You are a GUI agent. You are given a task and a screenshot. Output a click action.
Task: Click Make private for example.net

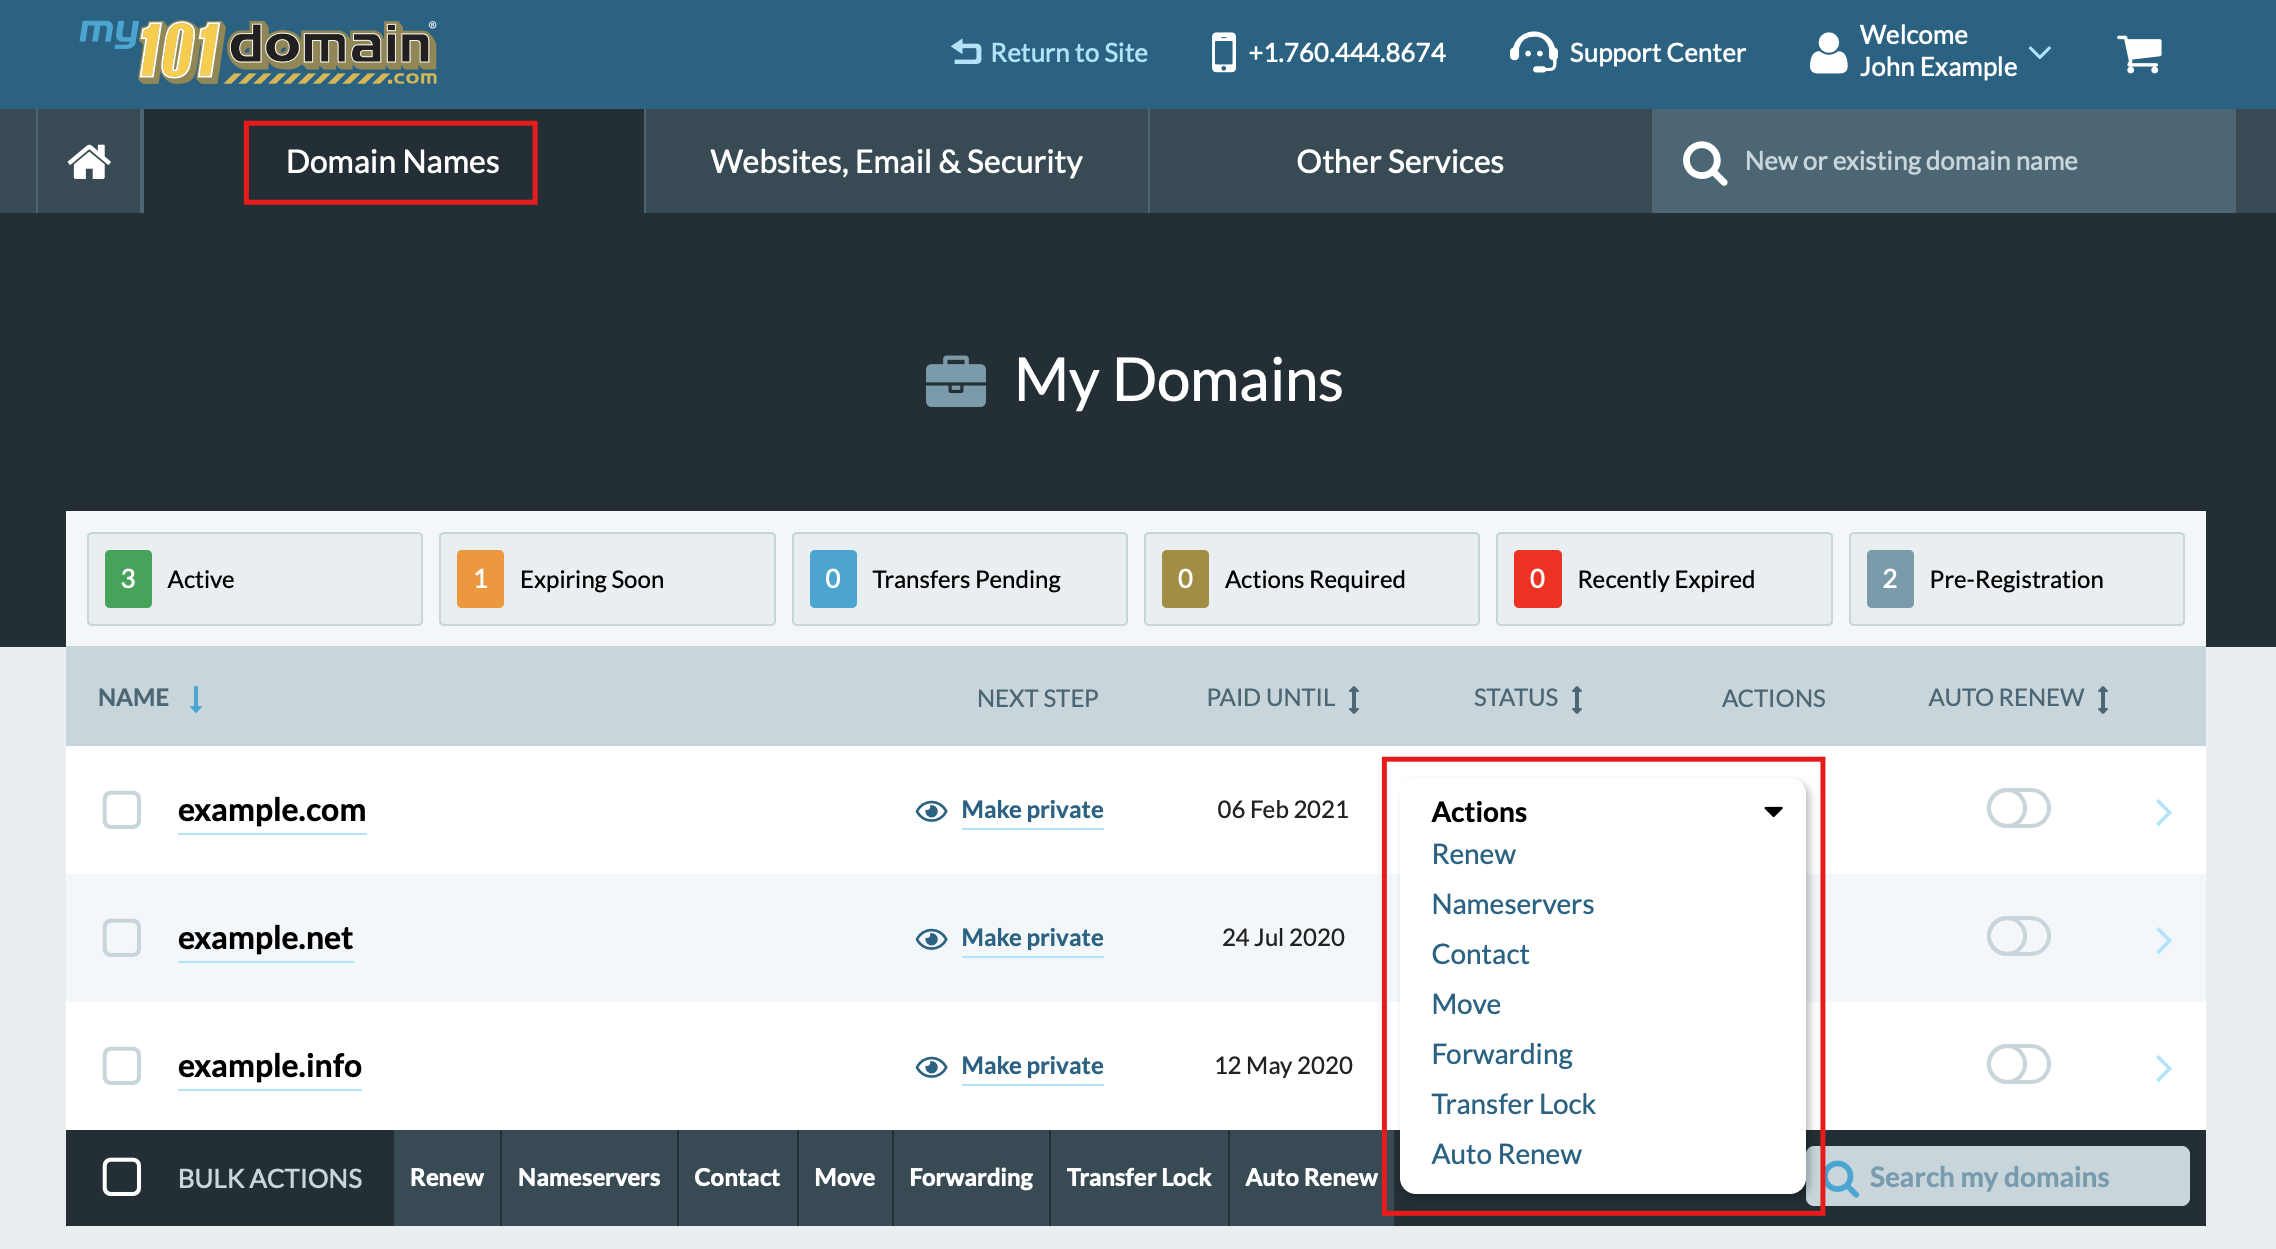pos(1032,938)
